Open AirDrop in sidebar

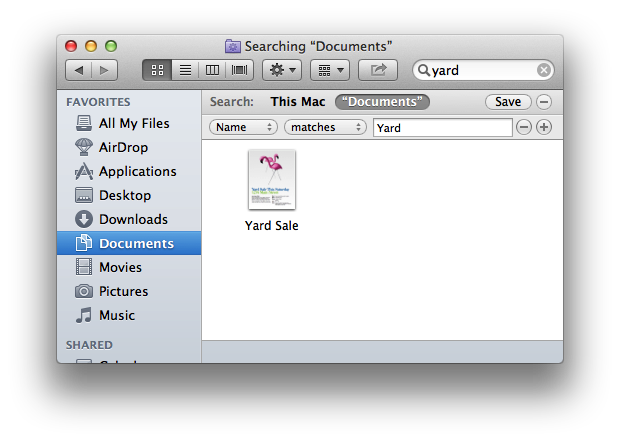pyautogui.click(x=125, y=147)
